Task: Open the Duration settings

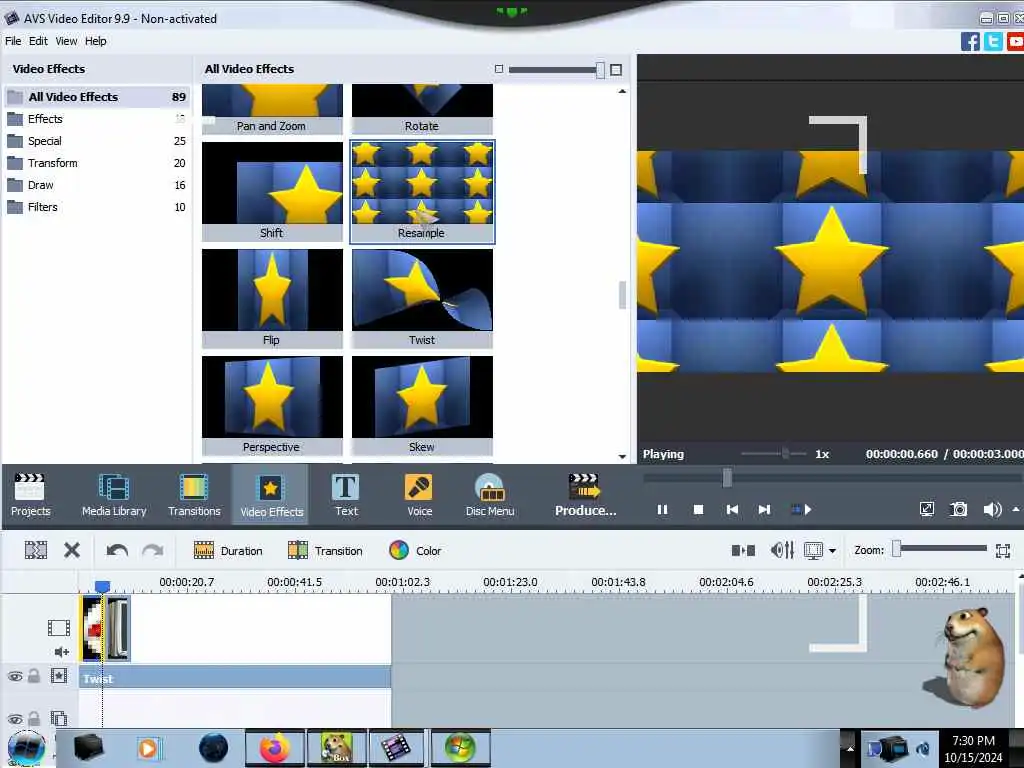Action: tap(228, 551)
